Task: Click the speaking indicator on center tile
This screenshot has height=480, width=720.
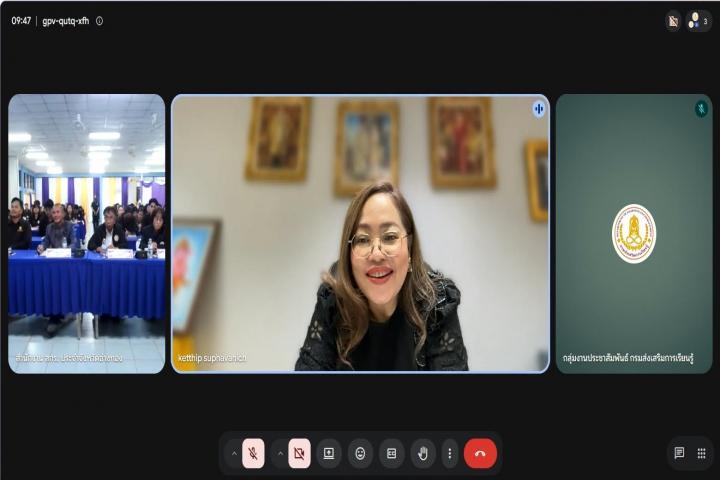Action: click(x=539, y=109)
